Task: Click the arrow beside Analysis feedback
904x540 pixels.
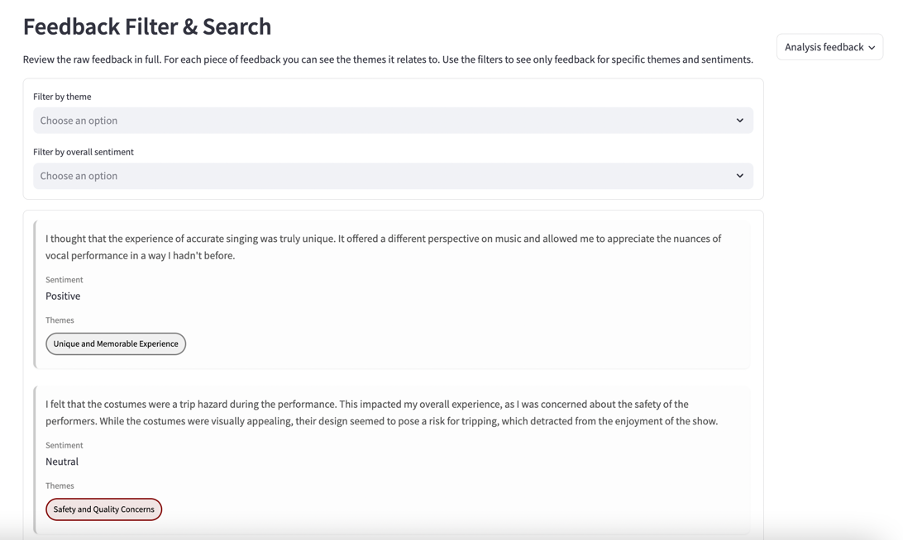Action: (x=872, y=48)
